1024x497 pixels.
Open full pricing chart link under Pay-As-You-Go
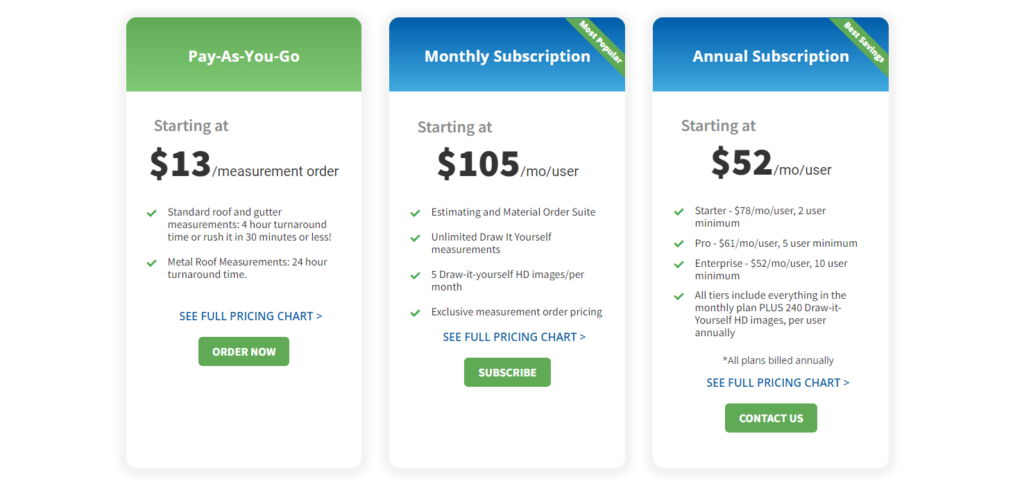[x=251, y=316]
